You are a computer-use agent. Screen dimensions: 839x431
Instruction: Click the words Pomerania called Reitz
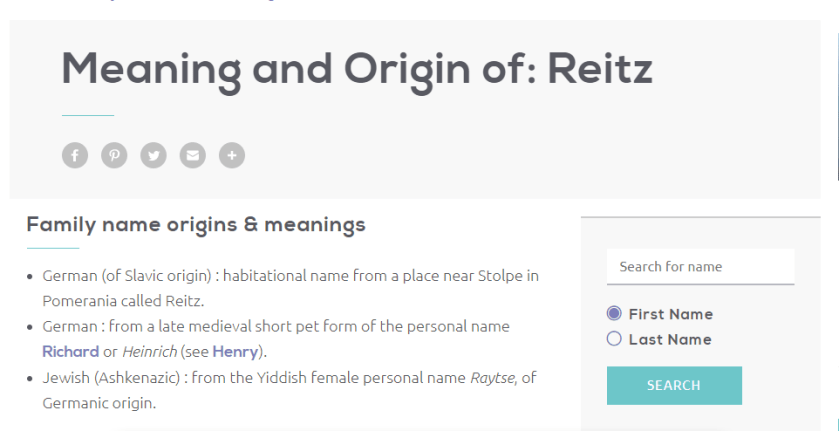pos(123,300)
